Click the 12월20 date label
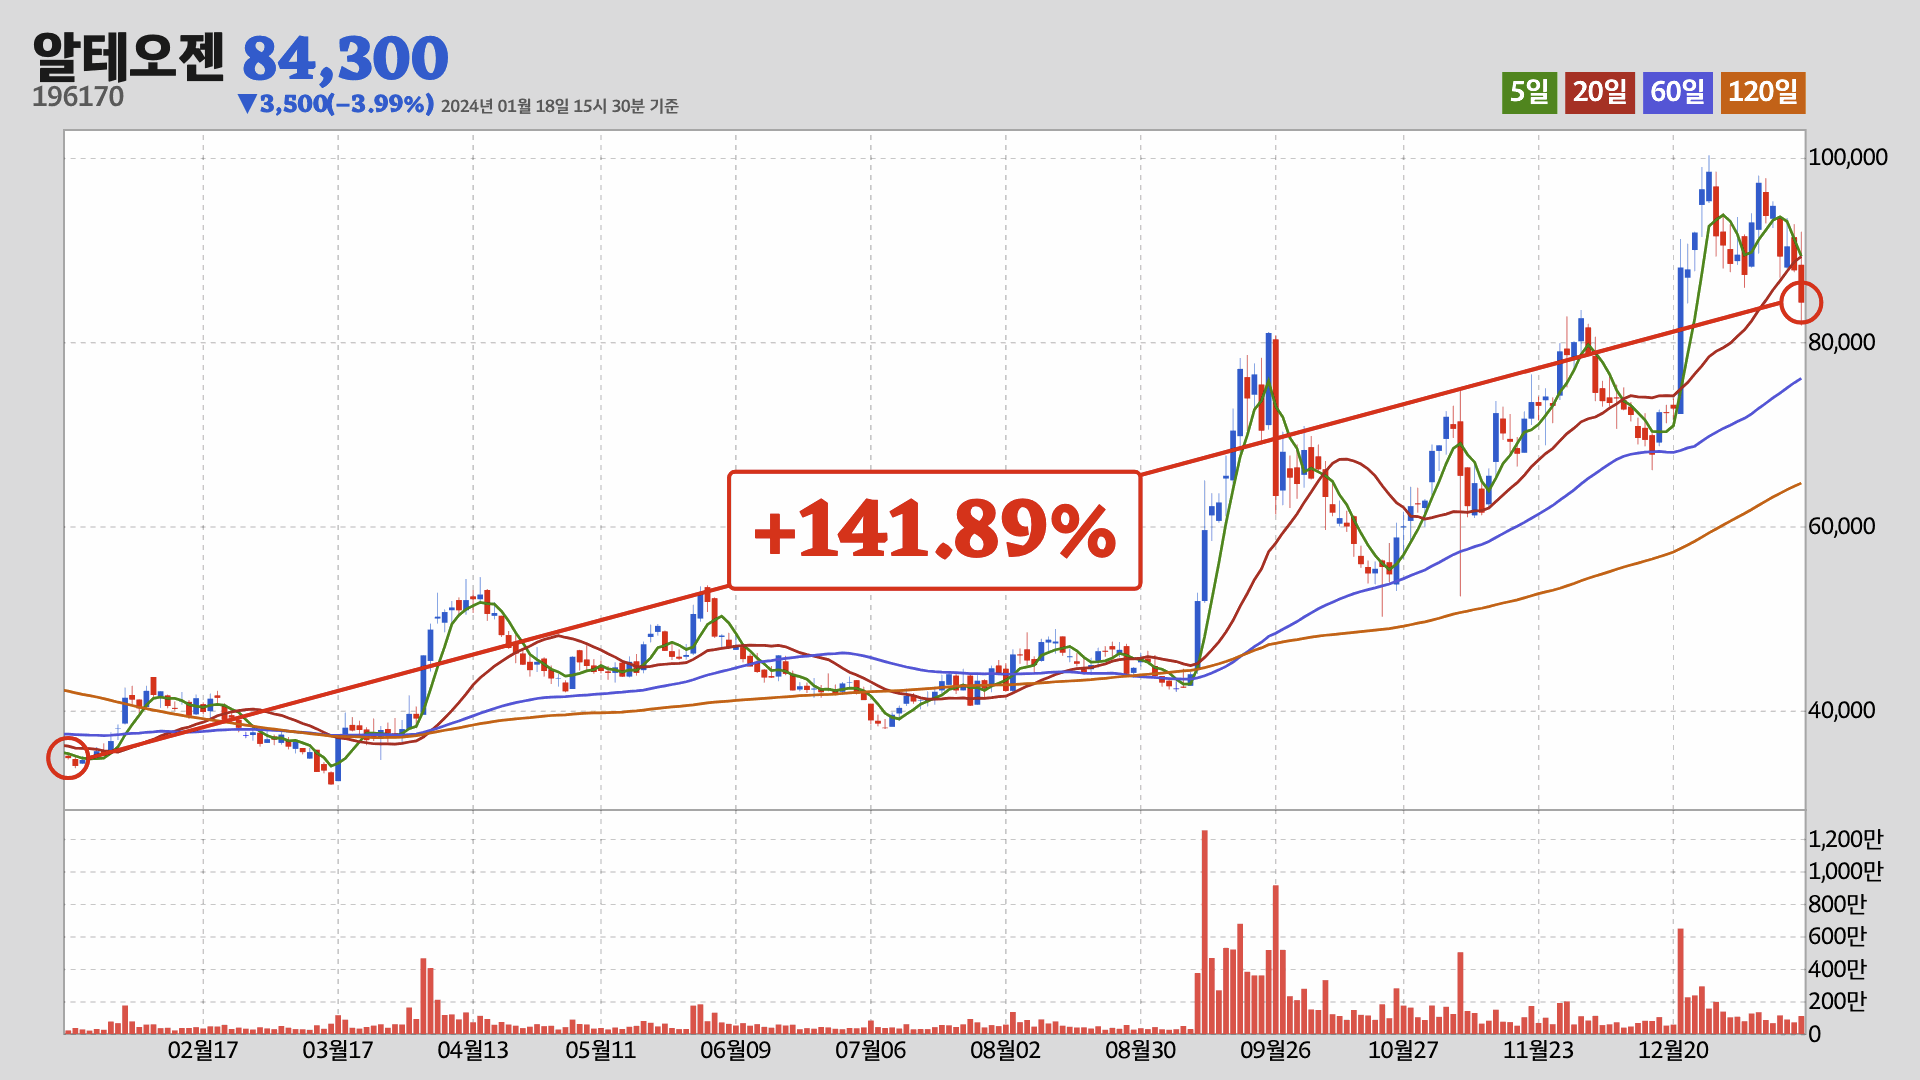This screenshot has width=1920, height=1080. (1673, 1050)
